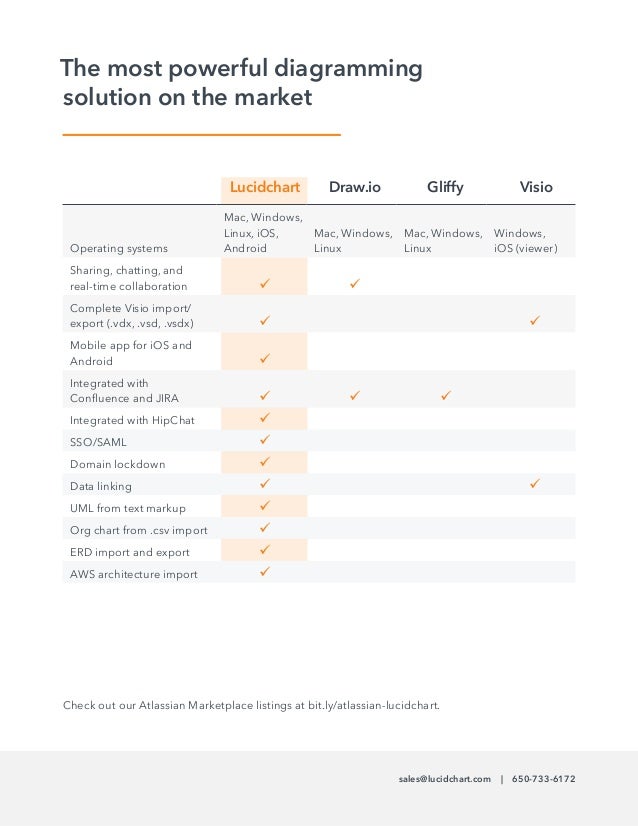Screen dimensions: 638x826
Task: Click the Gliffy column header
Action: 445,187
